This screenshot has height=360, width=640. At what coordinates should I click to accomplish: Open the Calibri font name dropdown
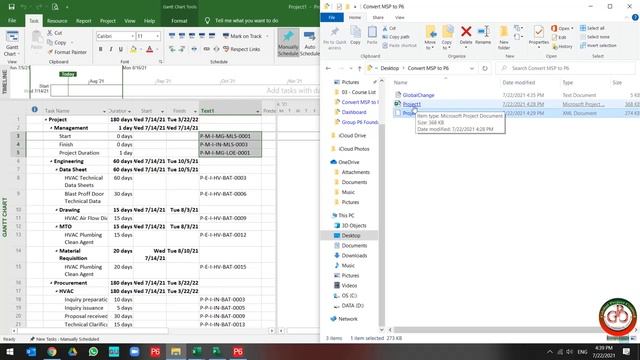pyautogui.click(x=133, y=36)
